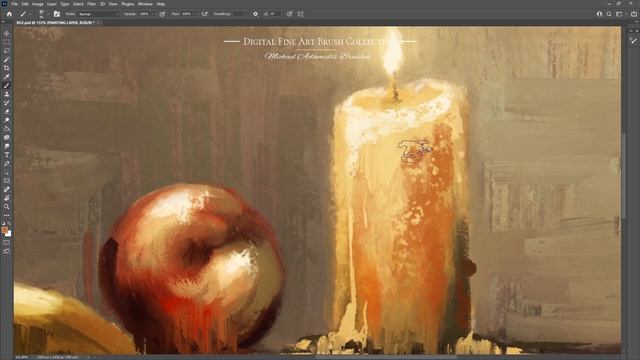The width and height of the screenshot is (640, 360).
Task: Open the collapsed Brushes panel icon on right dock
Action: point(633,41)
